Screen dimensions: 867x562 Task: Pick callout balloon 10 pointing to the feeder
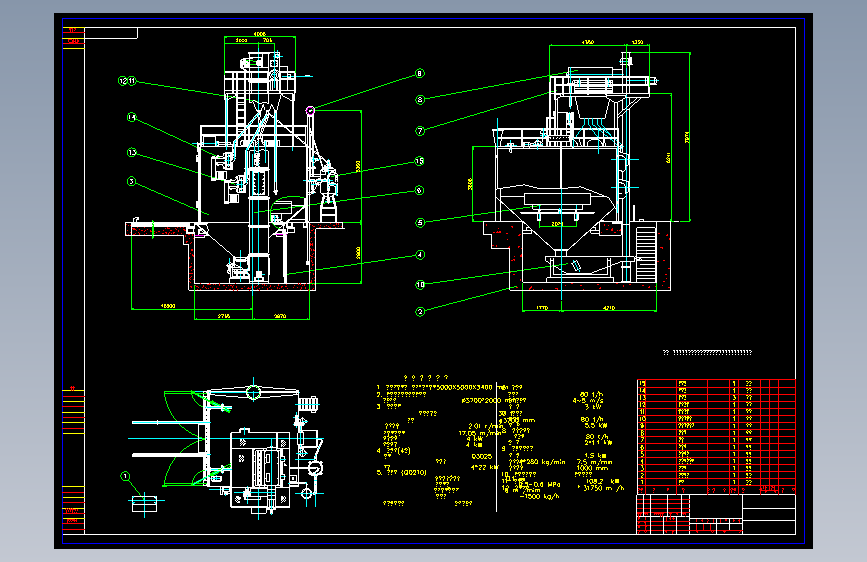[x=420, y=285]
